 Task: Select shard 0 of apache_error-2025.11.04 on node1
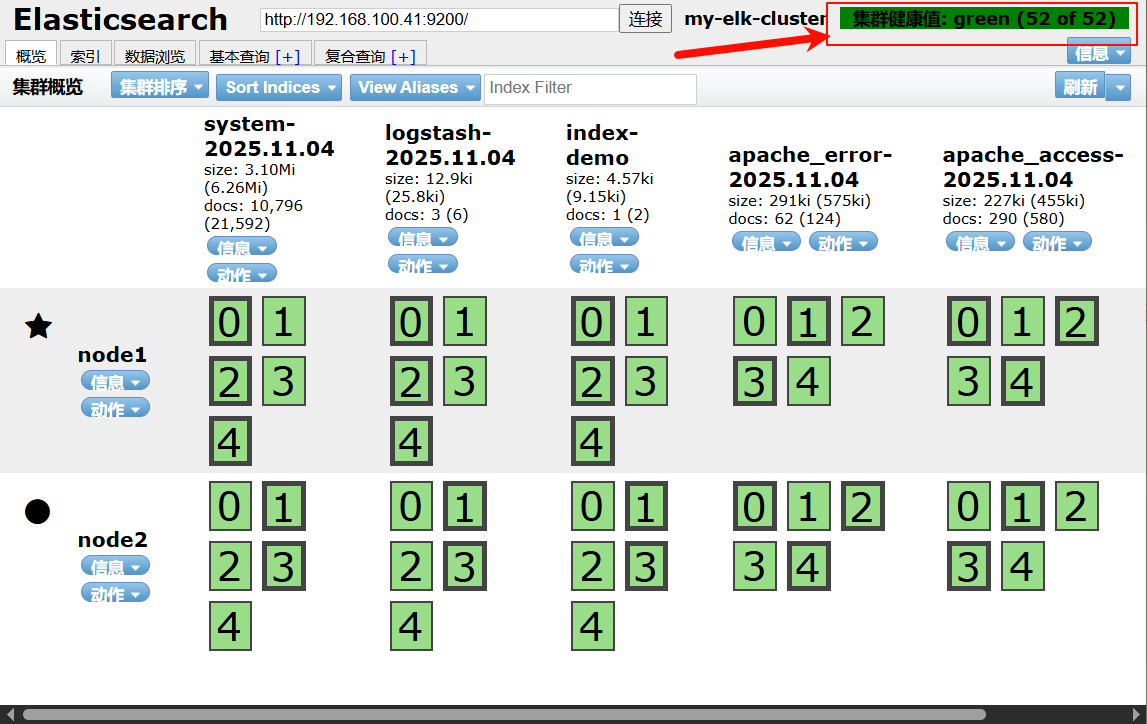[755, 321]
